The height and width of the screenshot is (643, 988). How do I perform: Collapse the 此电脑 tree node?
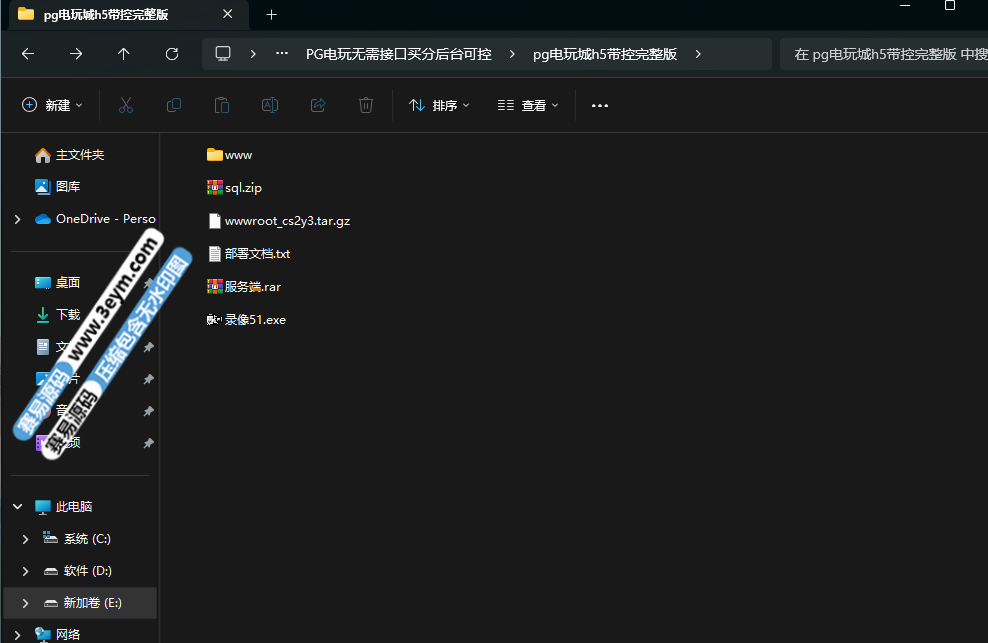pyautogui.click(x=17, y=507)
